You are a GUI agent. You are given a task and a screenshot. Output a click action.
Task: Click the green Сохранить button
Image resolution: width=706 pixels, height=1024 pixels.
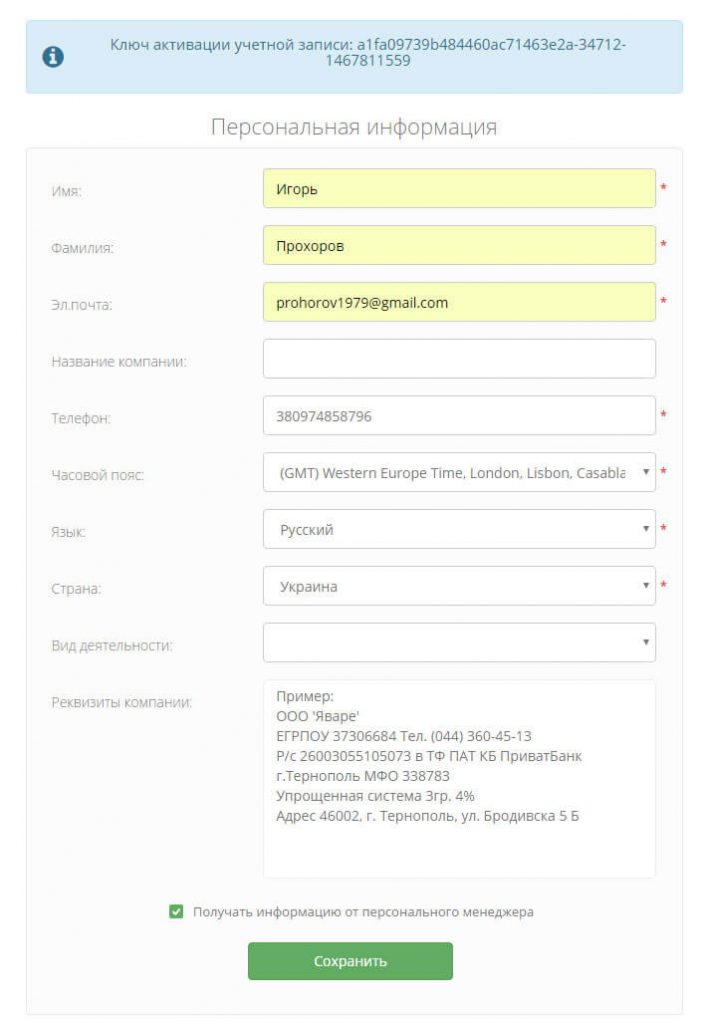350,961
